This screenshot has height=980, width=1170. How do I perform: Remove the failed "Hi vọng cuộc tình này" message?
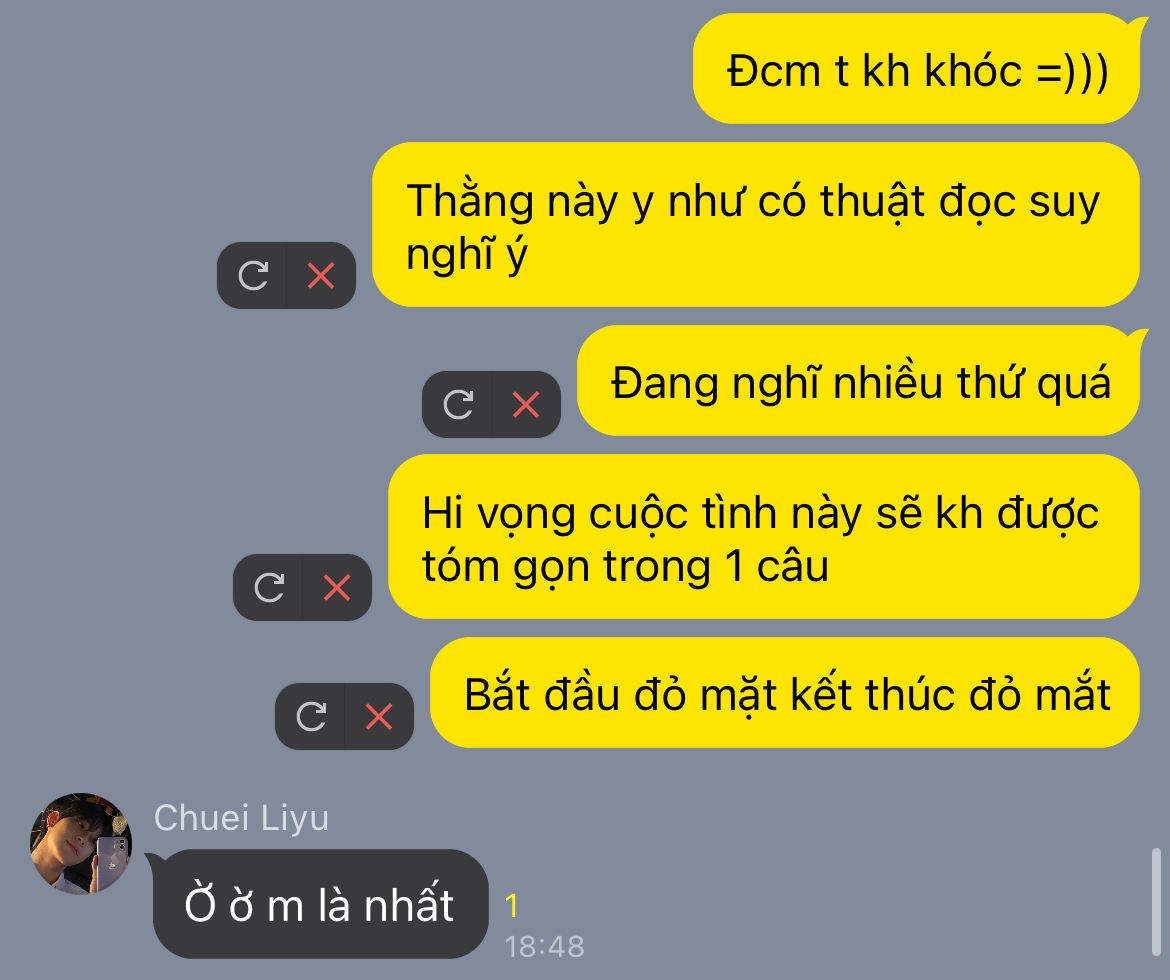click(x=337, y=587)
